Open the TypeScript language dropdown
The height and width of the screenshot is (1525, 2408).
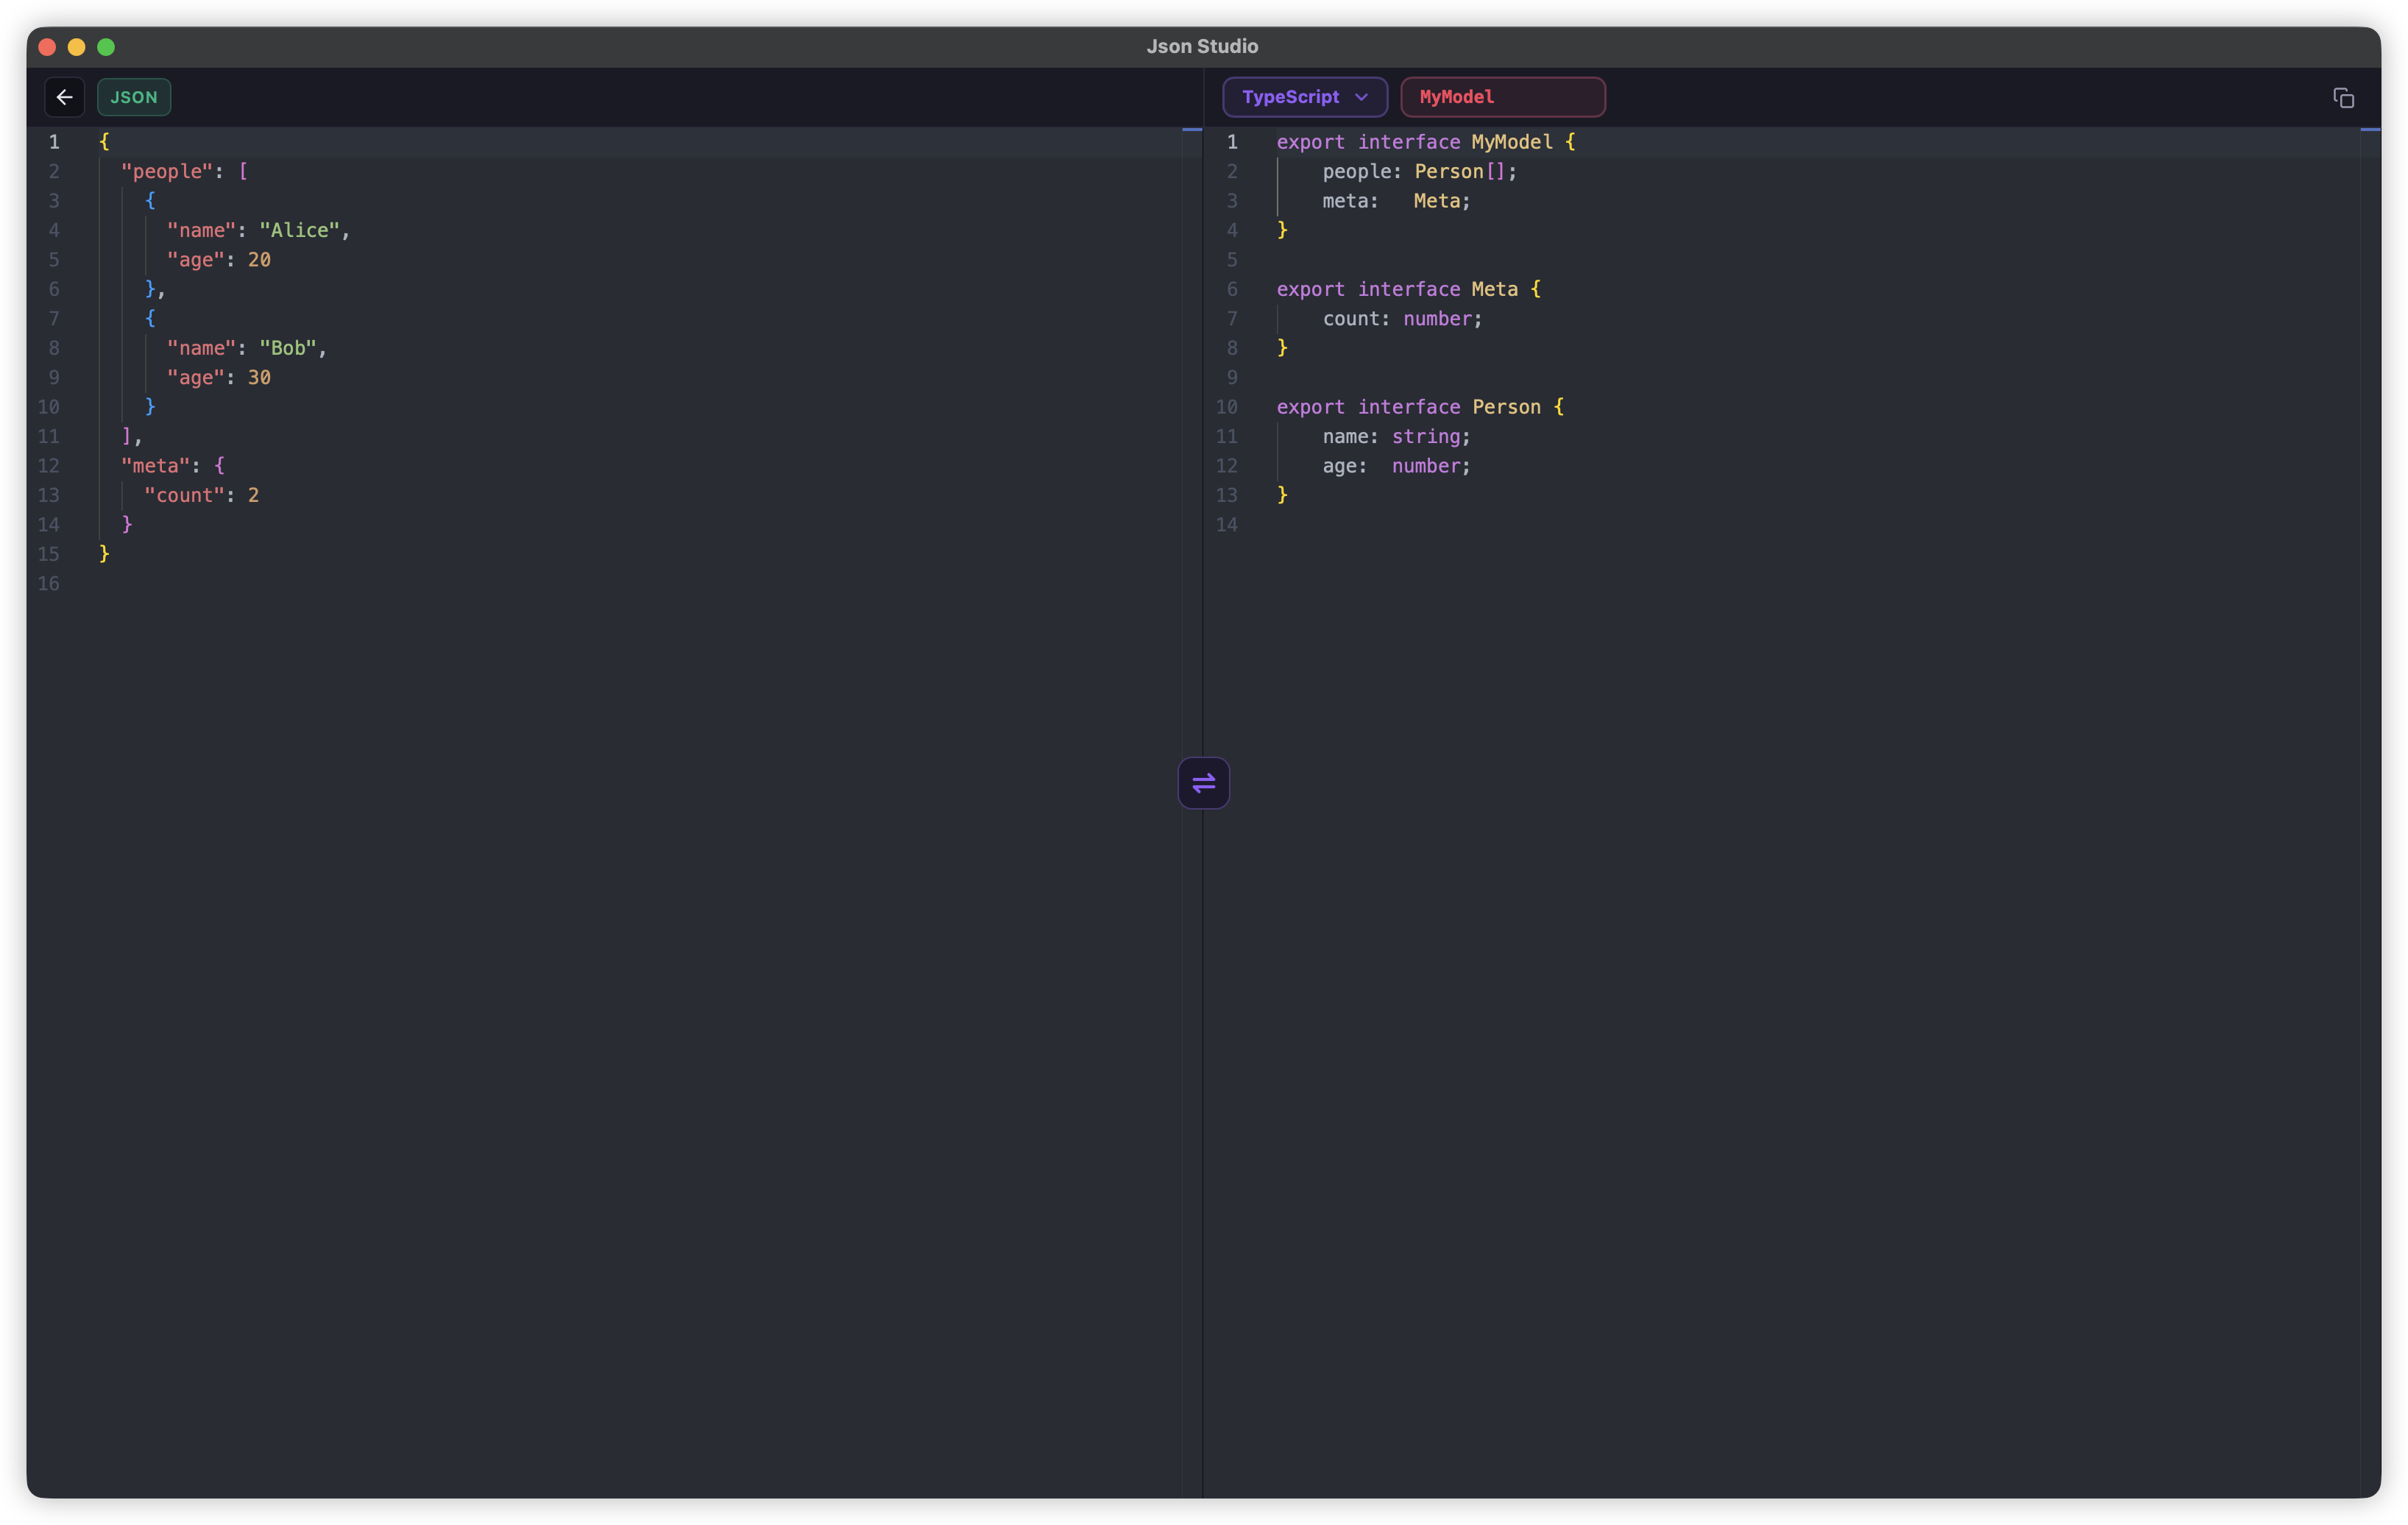pyautogui.click(x=1304, y=97)
